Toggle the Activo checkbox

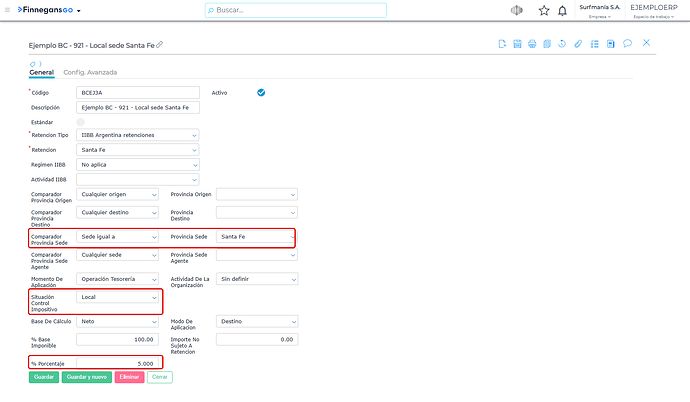tap(261, 92)
